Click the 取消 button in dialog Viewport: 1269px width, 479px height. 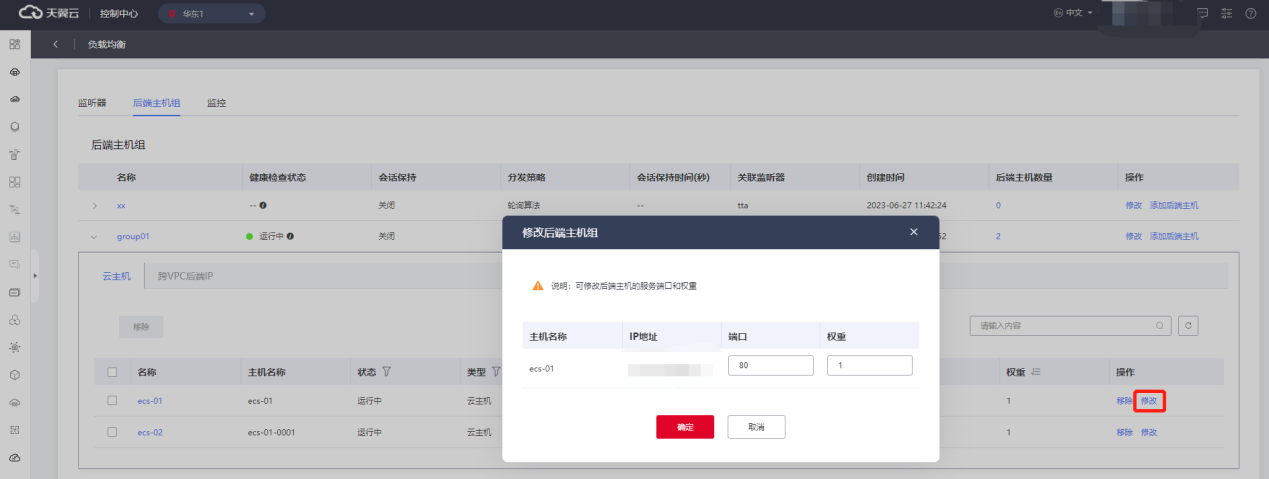click(756, 427)
